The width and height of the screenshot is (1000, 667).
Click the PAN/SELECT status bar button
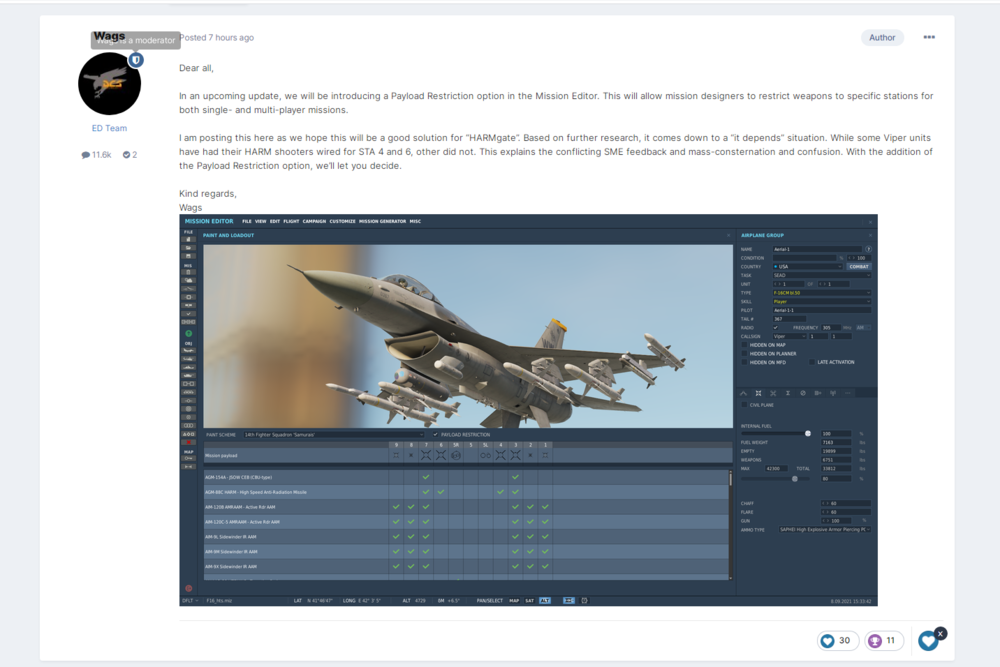coord(489,601)
